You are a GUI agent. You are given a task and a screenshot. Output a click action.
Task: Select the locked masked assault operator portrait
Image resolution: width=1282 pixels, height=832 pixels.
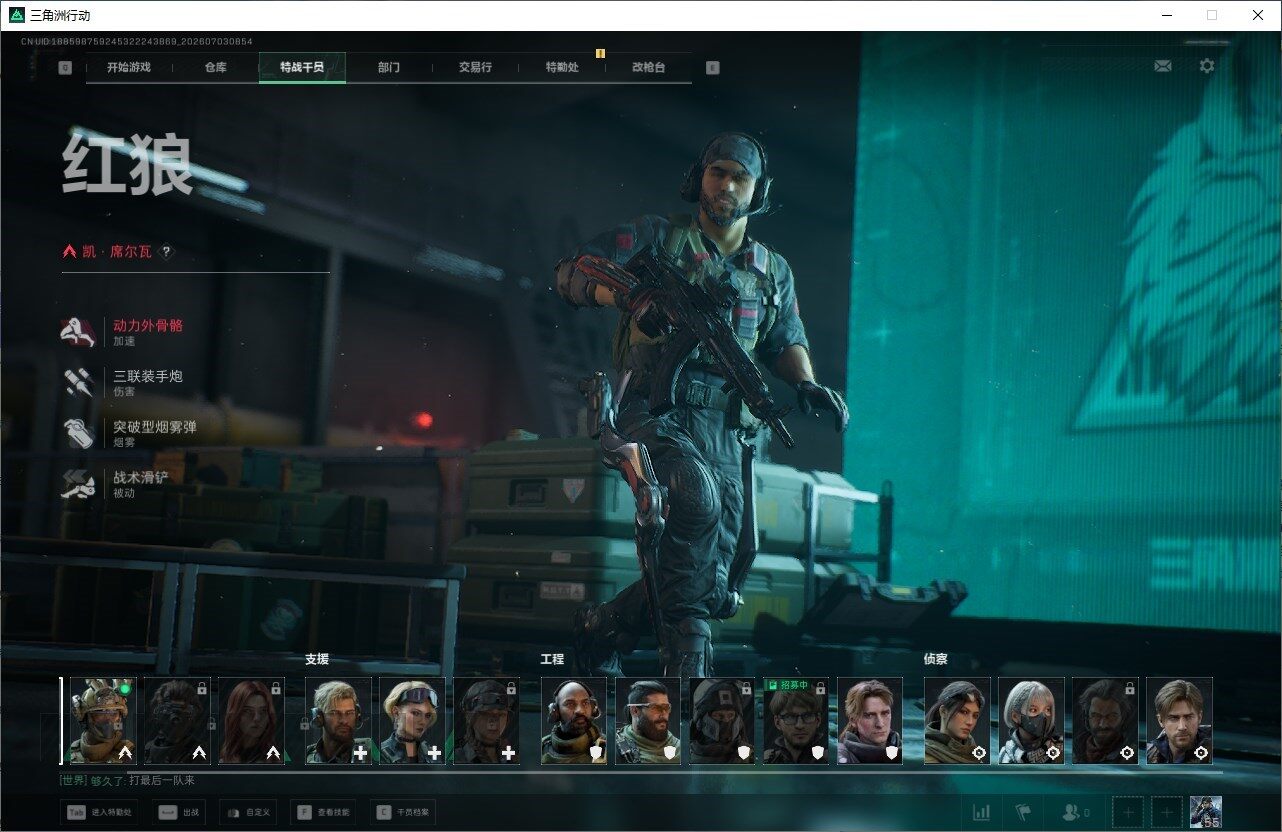tap(177, 721)
